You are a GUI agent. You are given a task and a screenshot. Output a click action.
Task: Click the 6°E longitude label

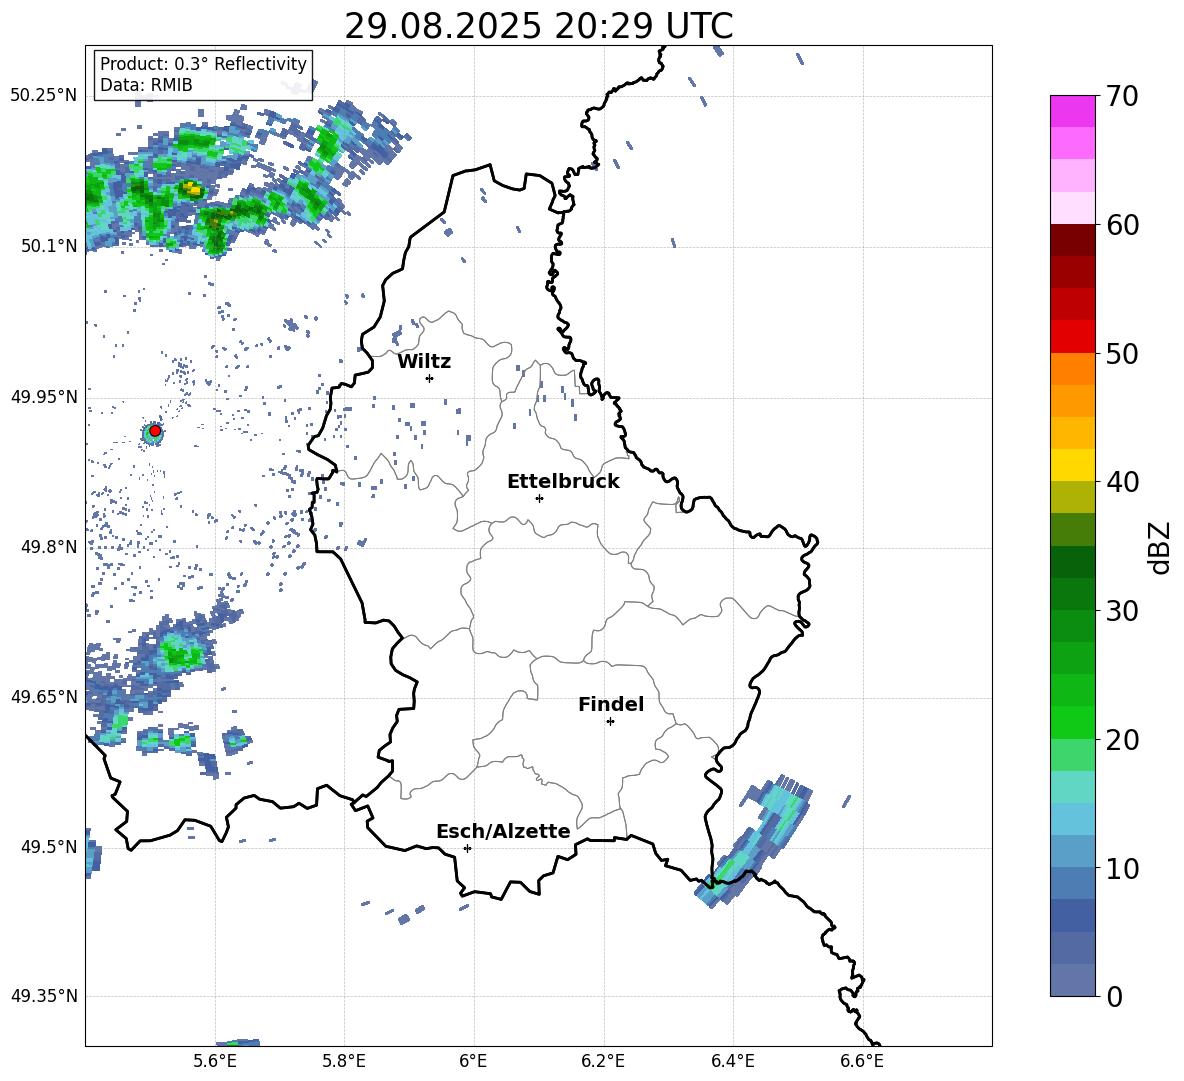pyautogui.click(x=473, y=1061)
